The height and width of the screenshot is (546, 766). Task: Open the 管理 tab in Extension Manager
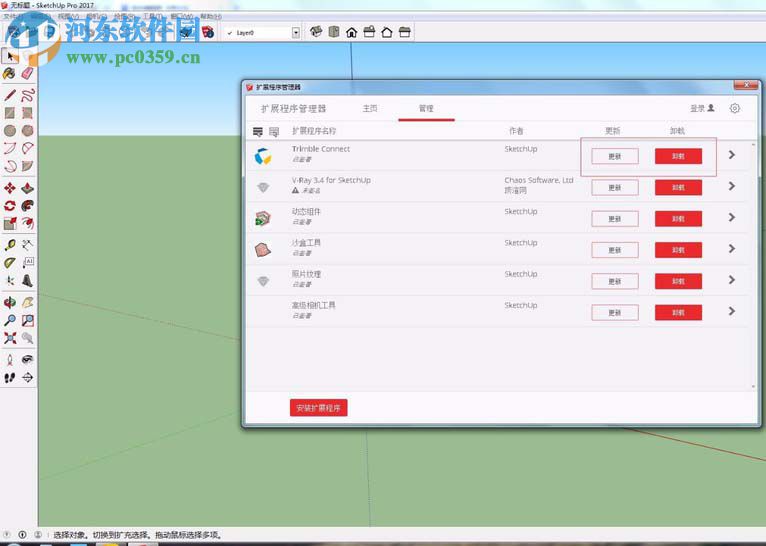pos(426,108)
